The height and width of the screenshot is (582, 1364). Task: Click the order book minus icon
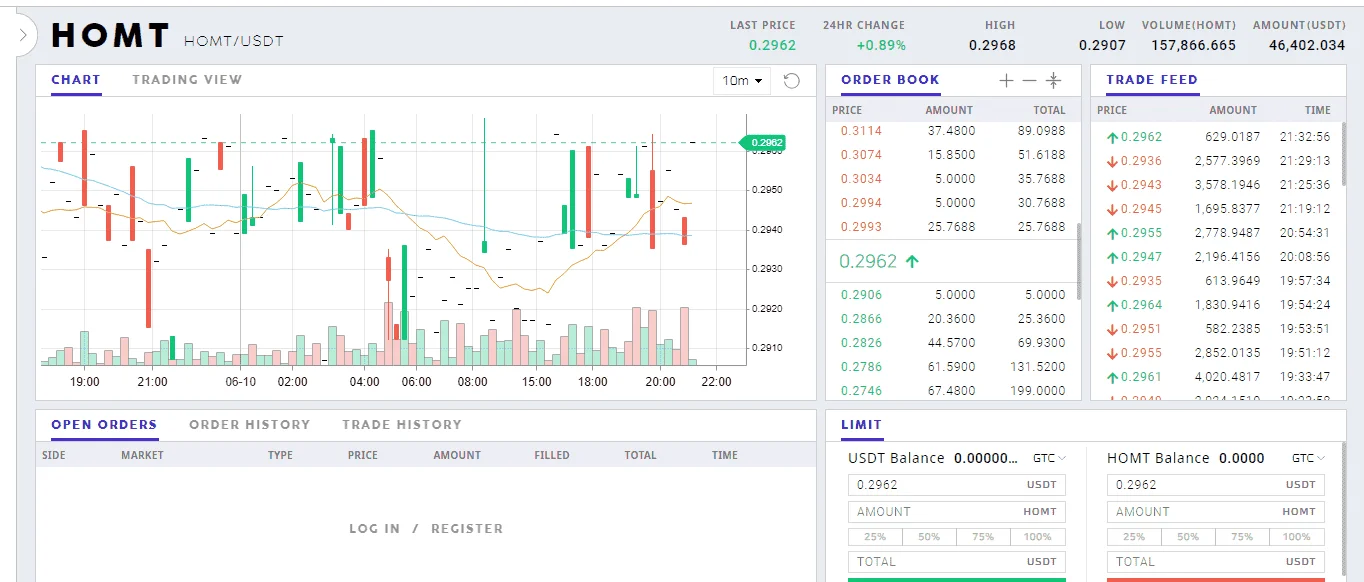[1030, 80]
